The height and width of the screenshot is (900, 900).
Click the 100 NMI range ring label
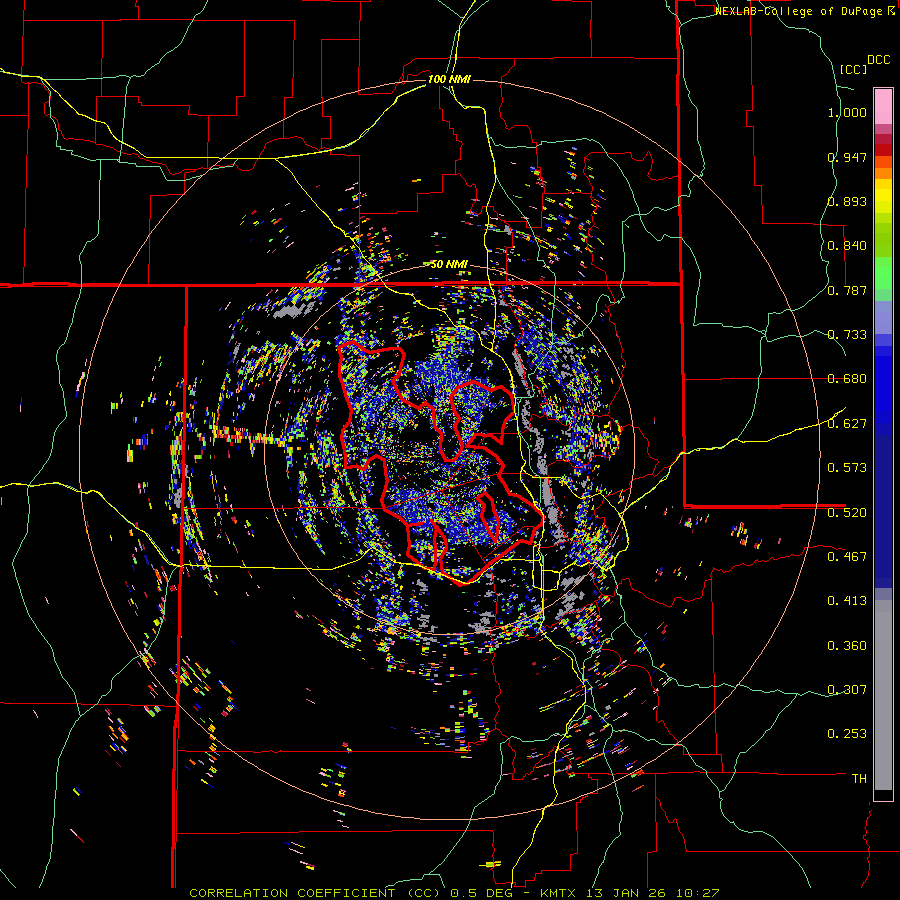[449, 79]
